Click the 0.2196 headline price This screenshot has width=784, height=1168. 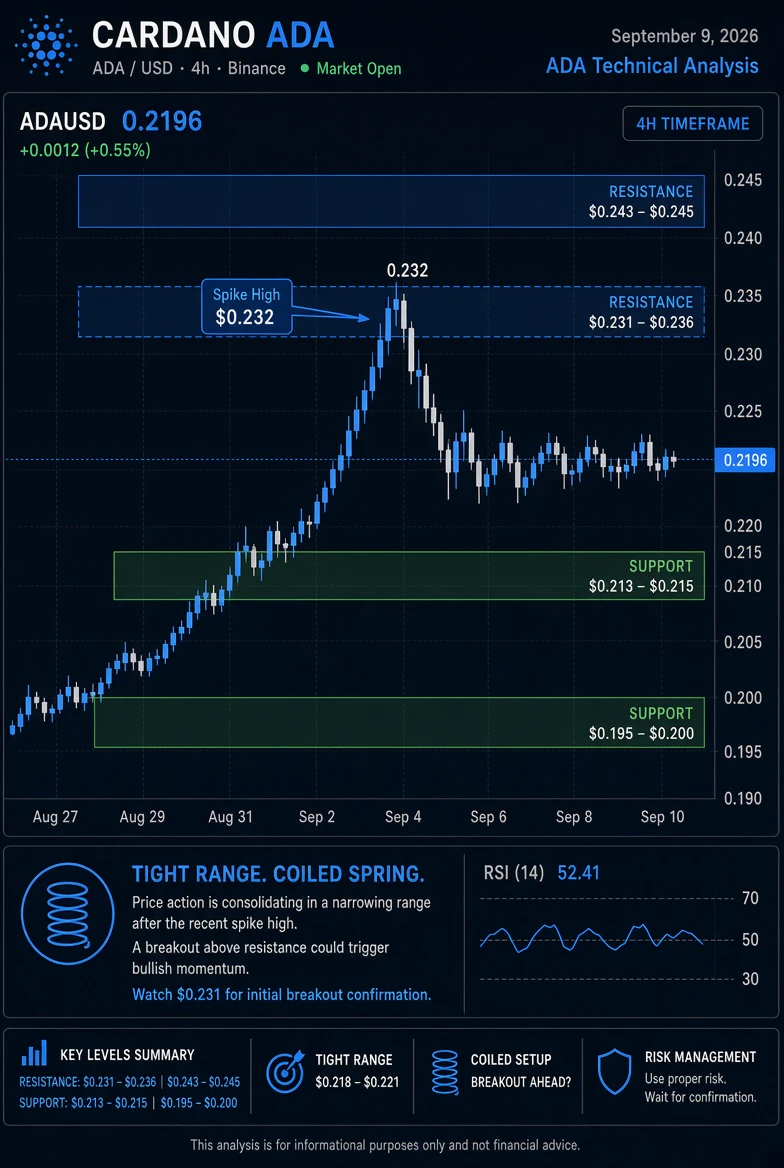point(162,121)
